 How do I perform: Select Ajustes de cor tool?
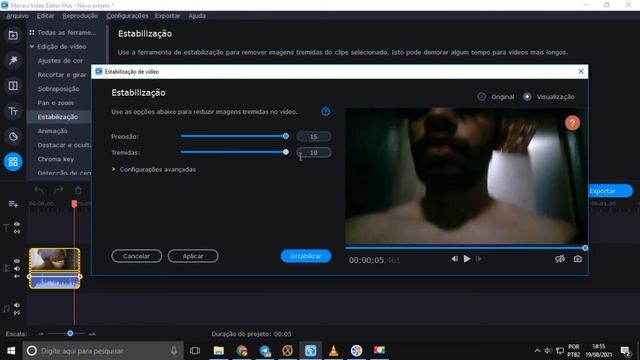60,61
